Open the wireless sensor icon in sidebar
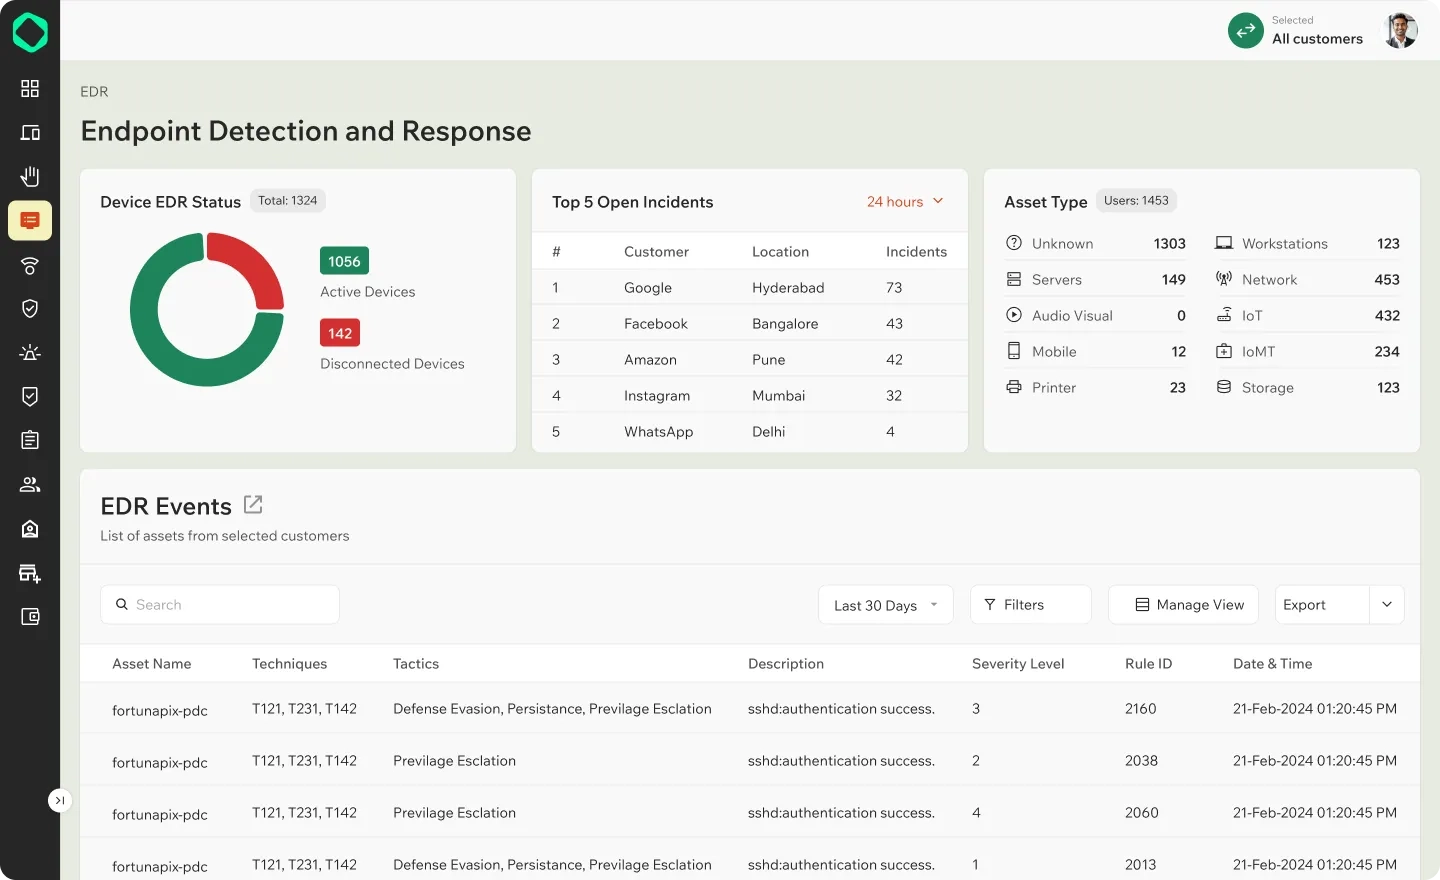1440x880 pixels. pos(30,265)
